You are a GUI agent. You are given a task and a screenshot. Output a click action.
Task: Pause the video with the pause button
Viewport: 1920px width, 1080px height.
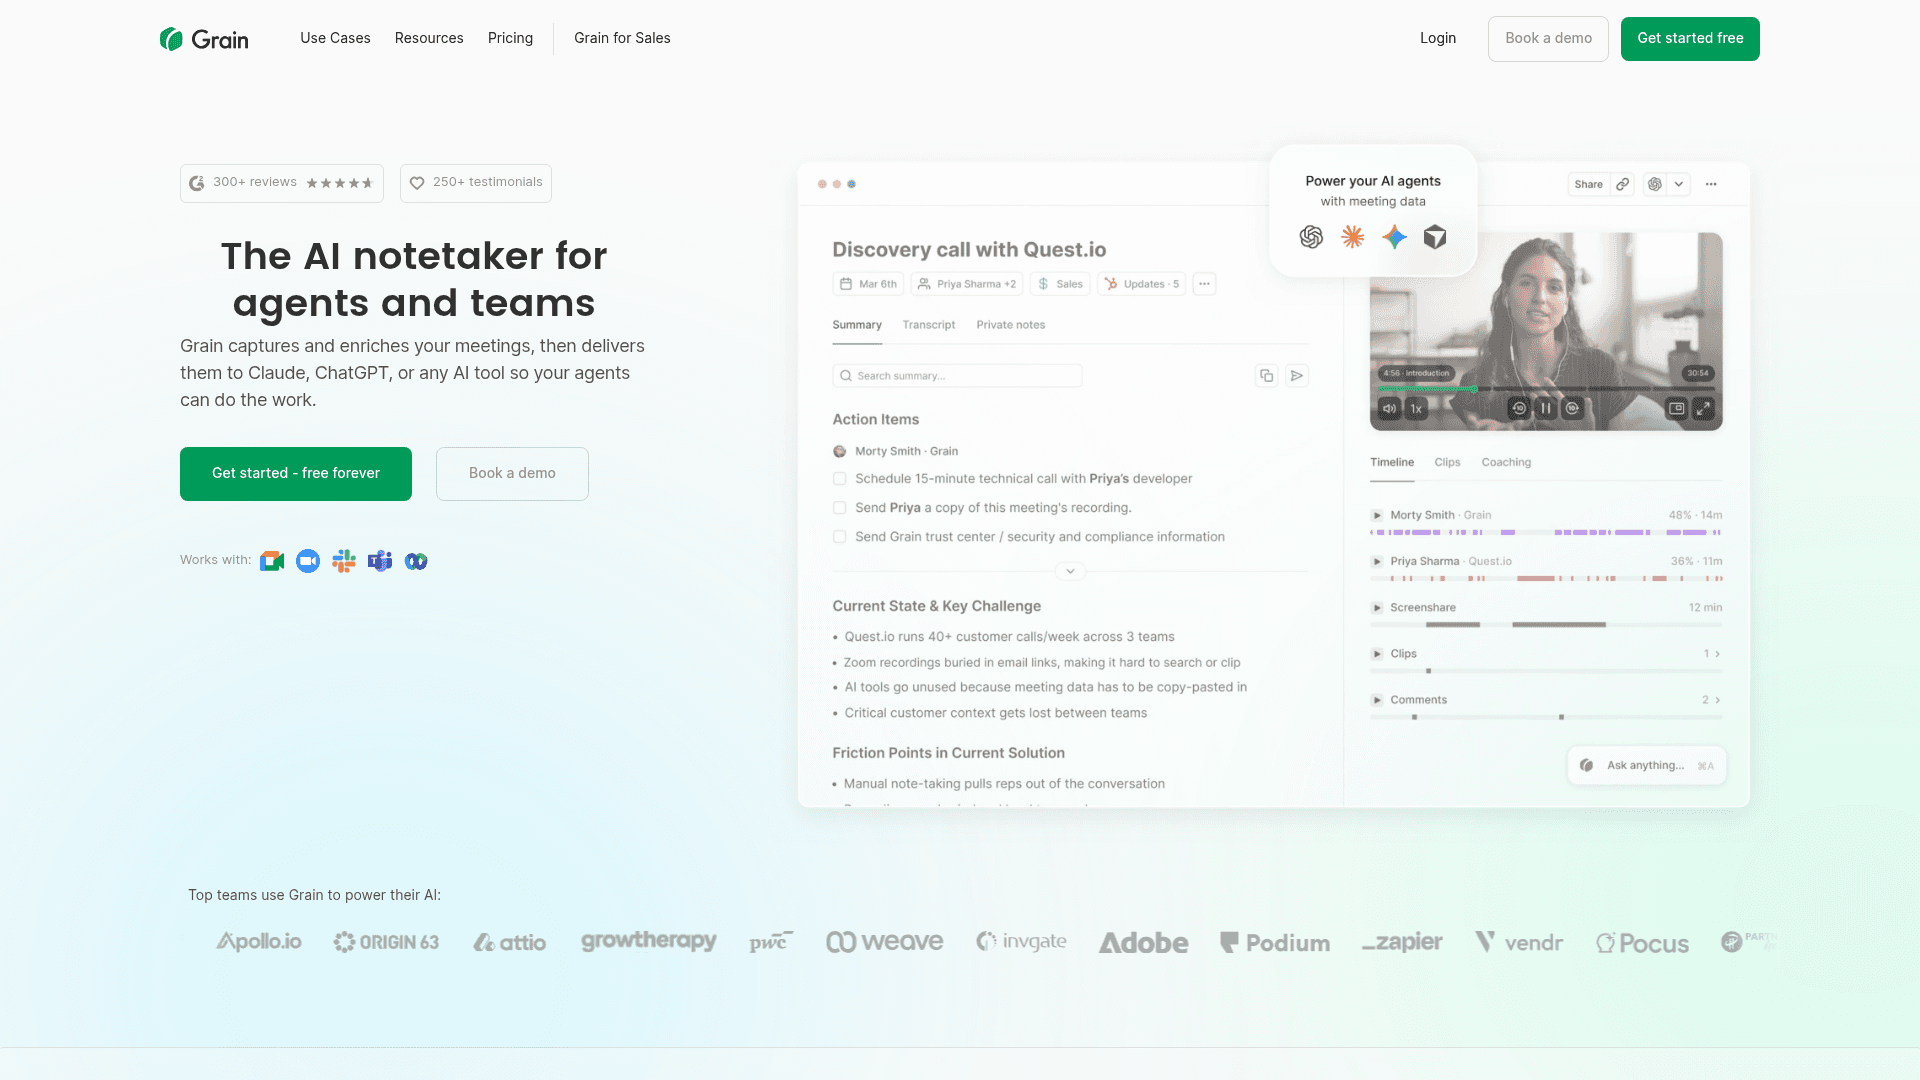1546,408
